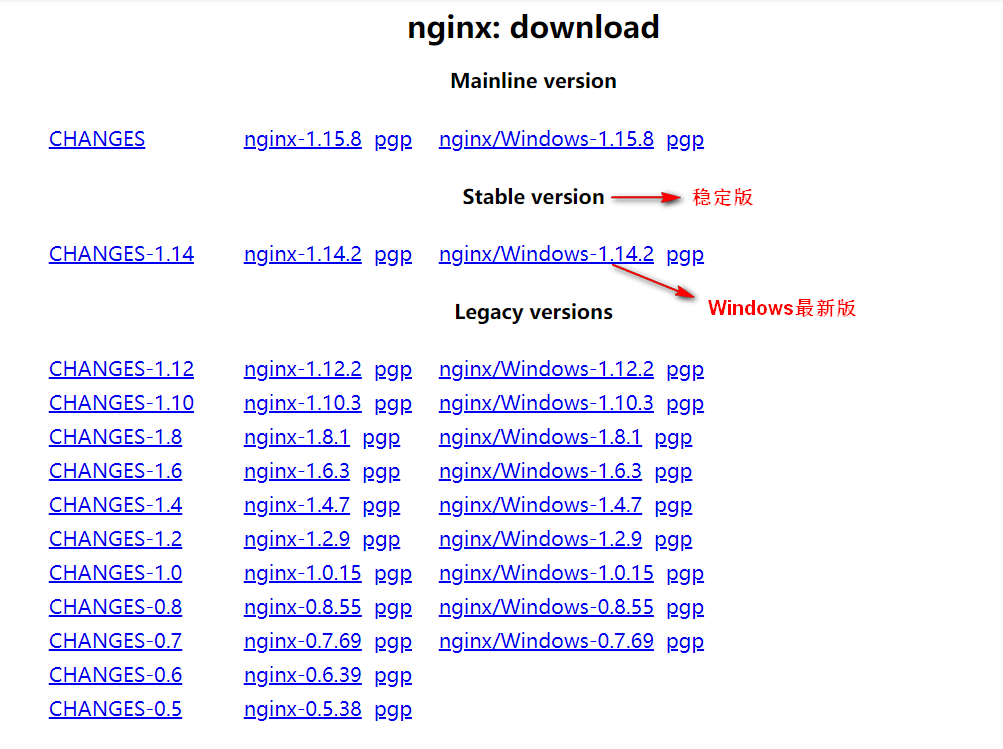
Task: Download the oldest nginx-0.5.38 source
Action: (x=302, y=709)
